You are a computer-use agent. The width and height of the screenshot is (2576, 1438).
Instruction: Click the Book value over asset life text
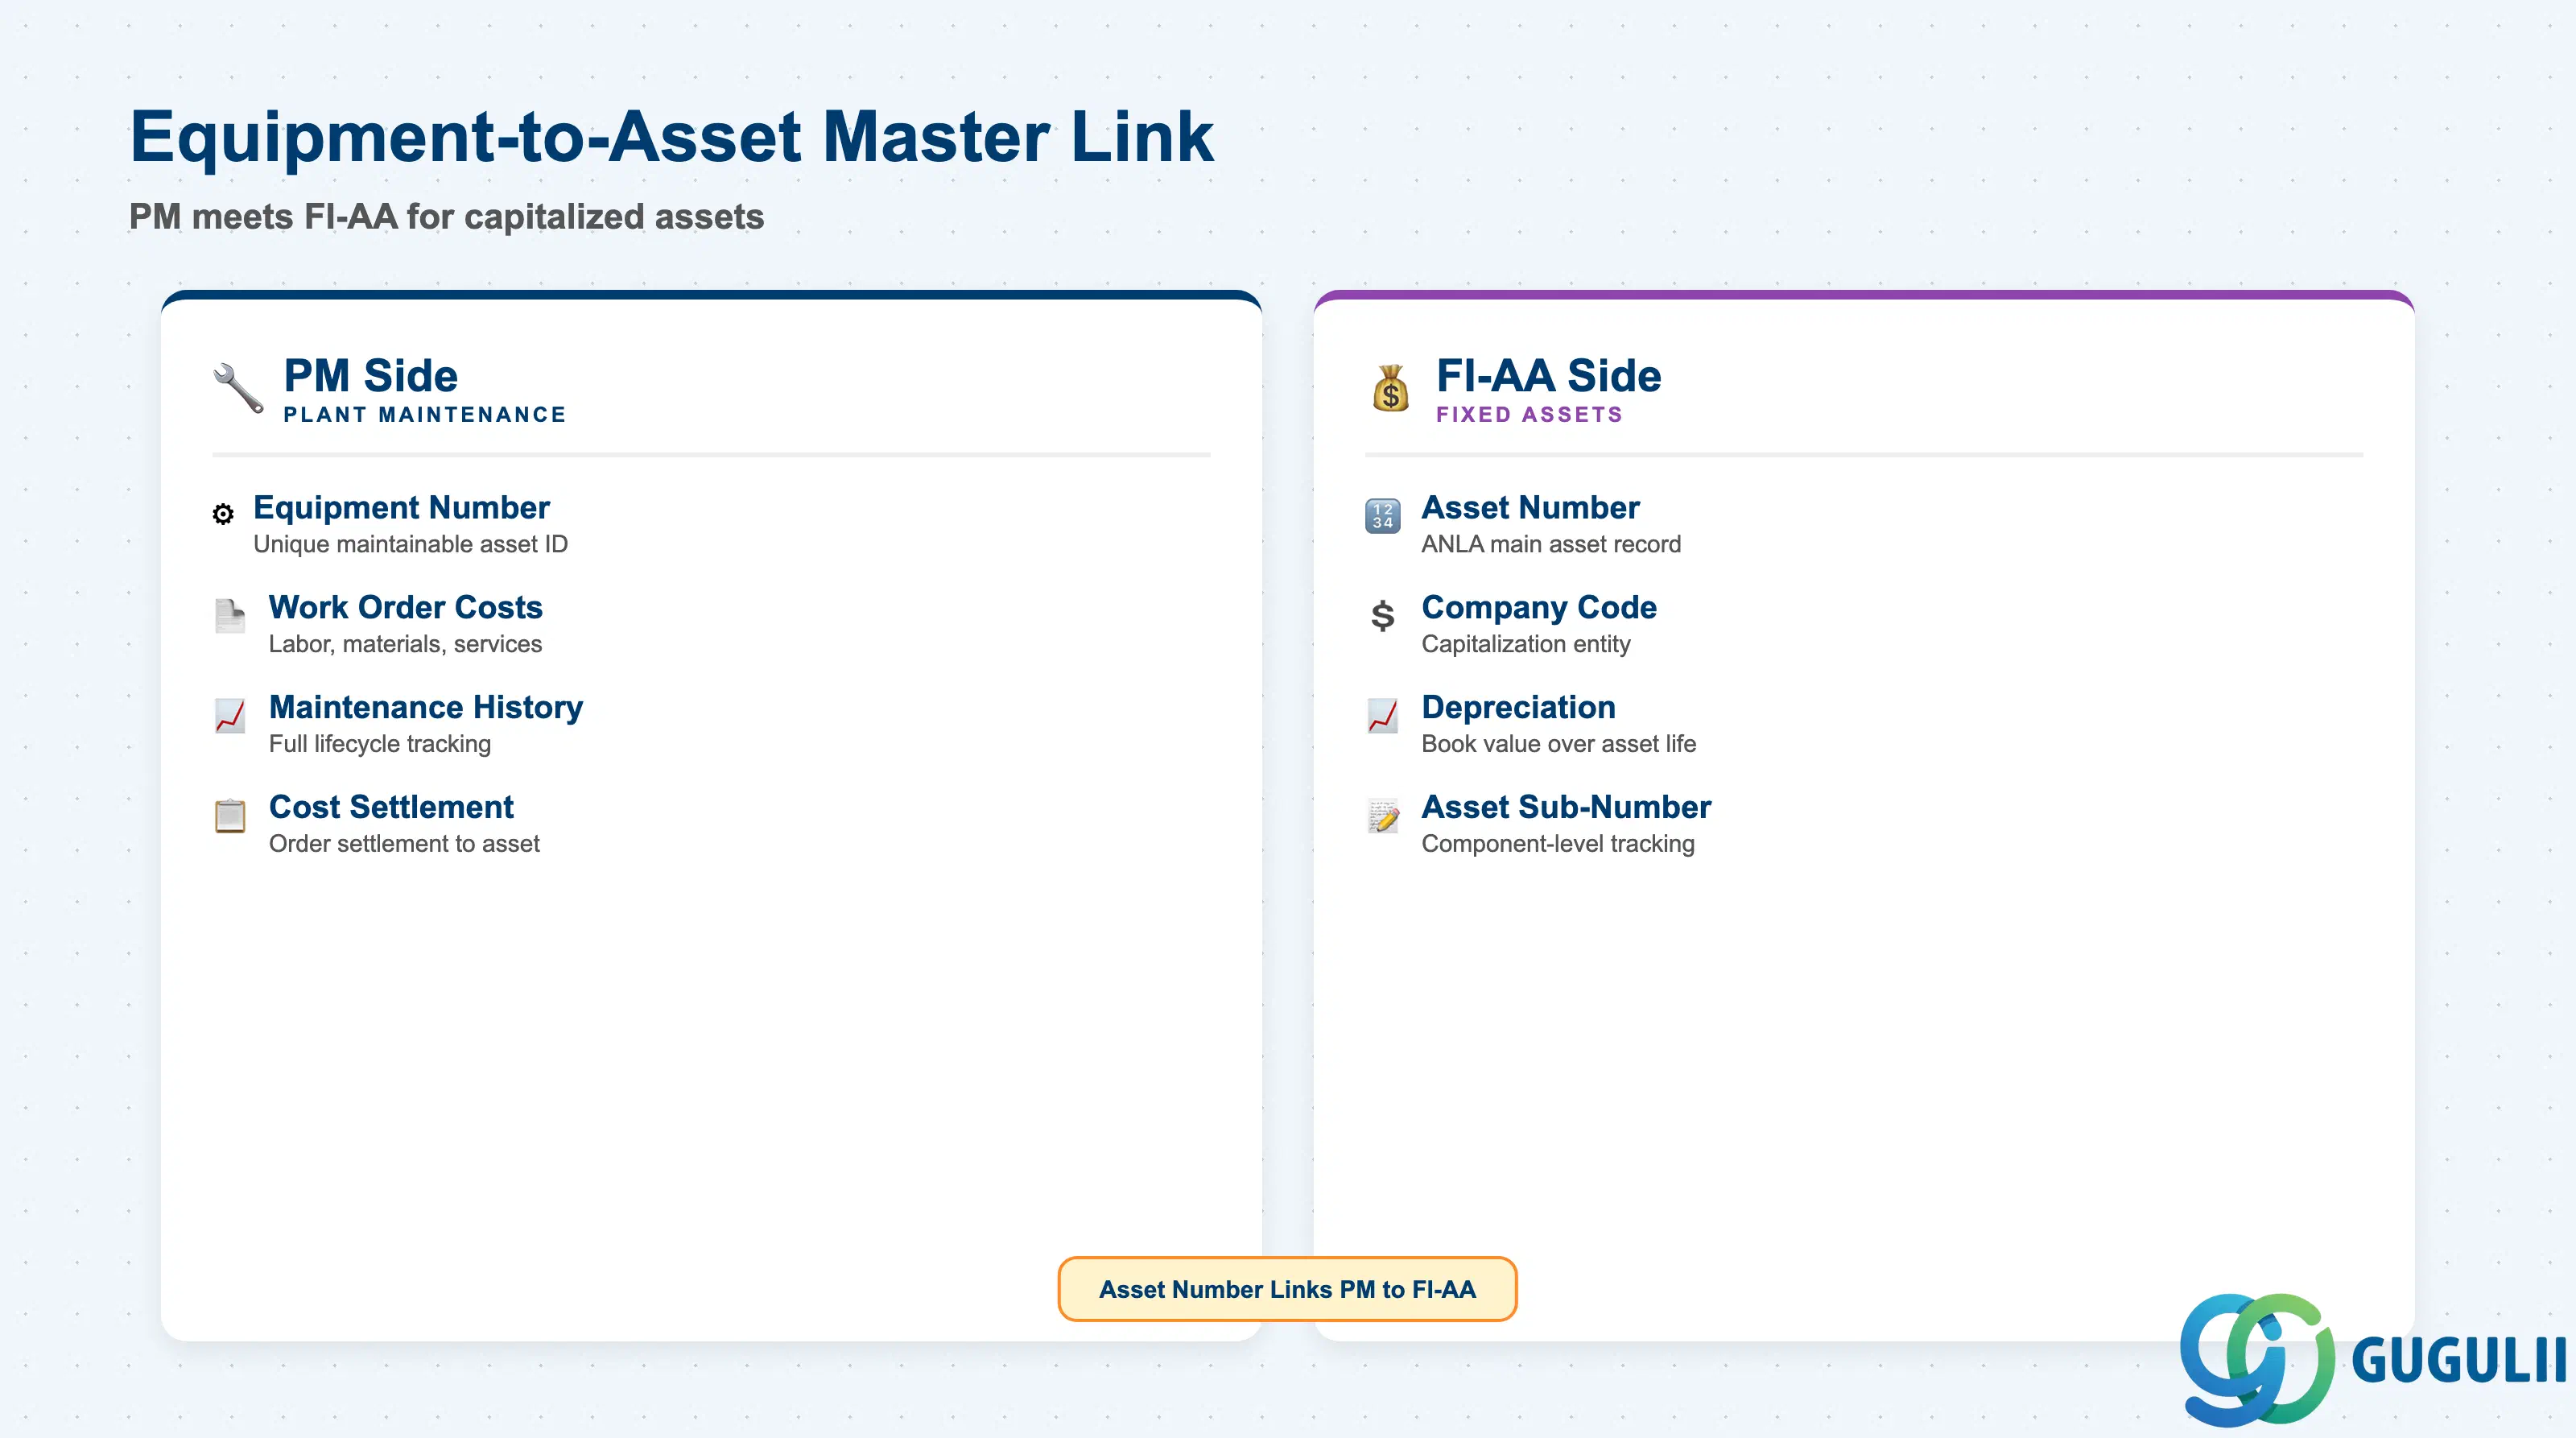(x=1558, y=744)
